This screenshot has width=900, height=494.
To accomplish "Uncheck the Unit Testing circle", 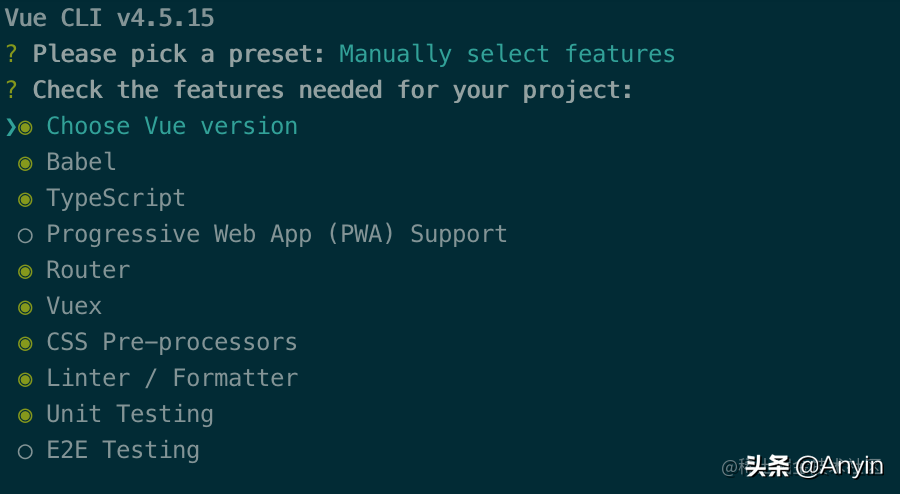I will 25,415.
